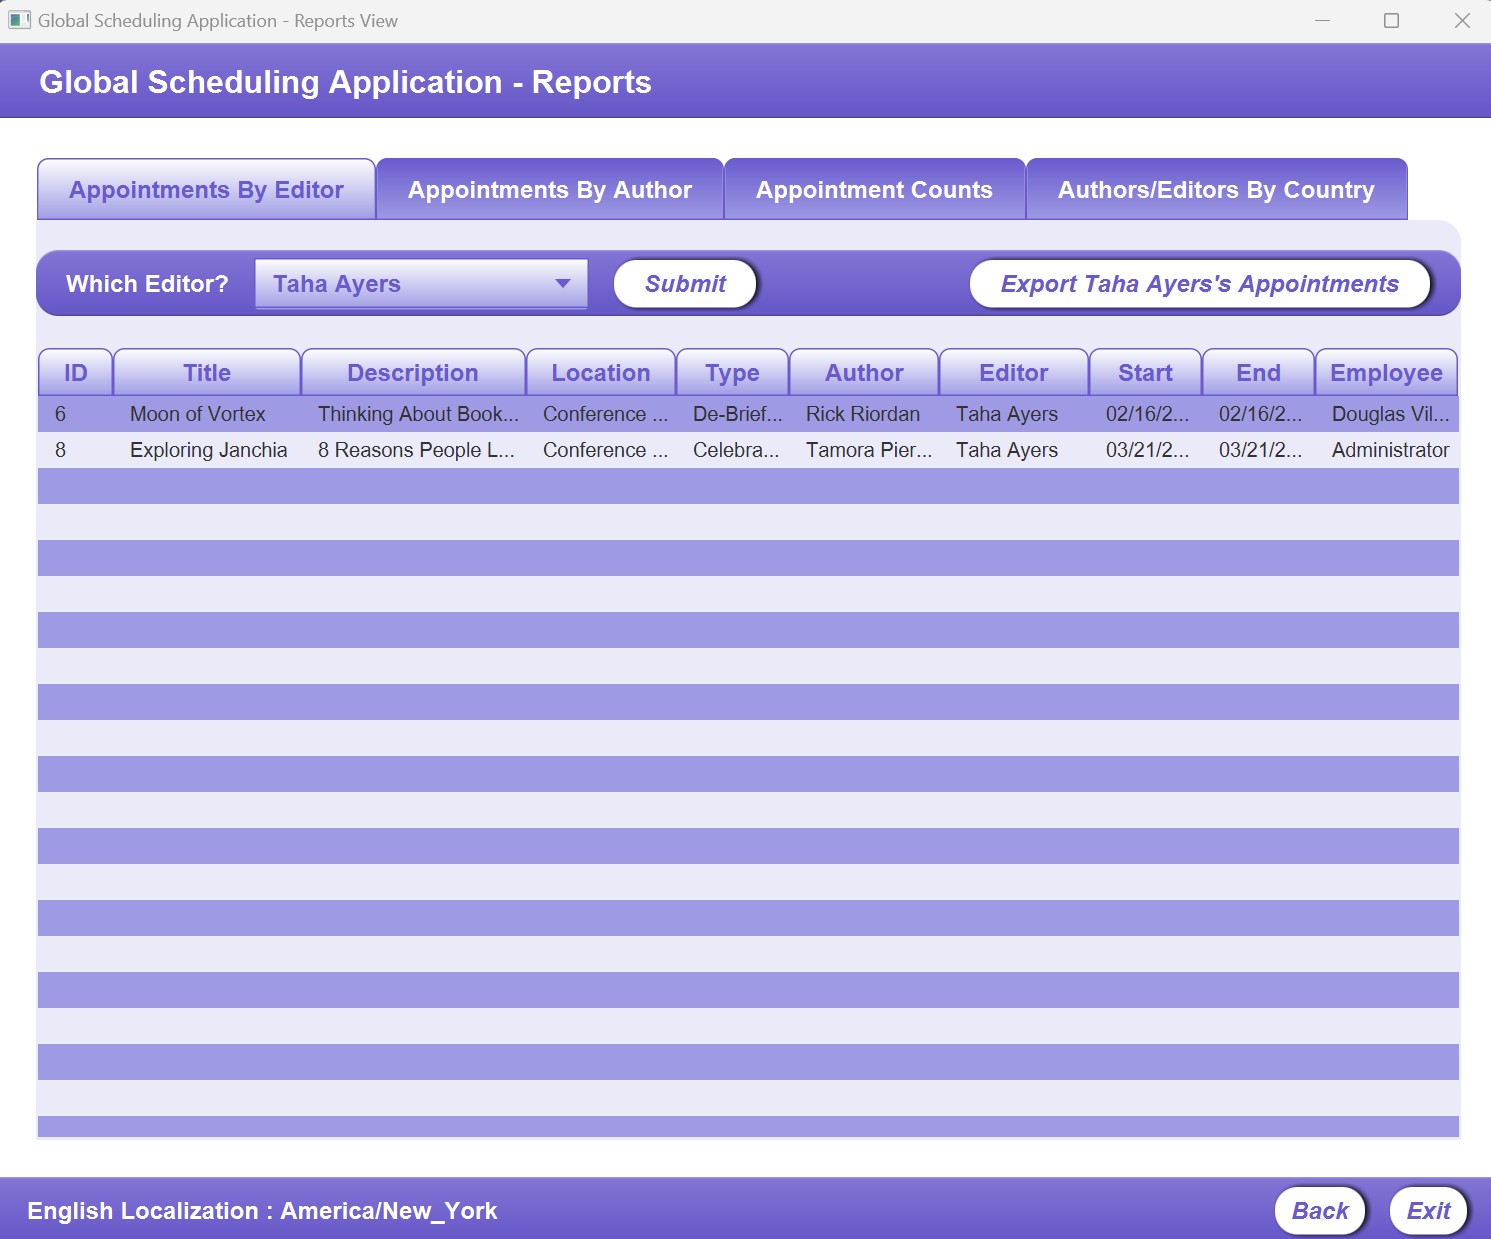
Task: Expand the editor selector showing Taha Ayers
Action: click(421, 283)
